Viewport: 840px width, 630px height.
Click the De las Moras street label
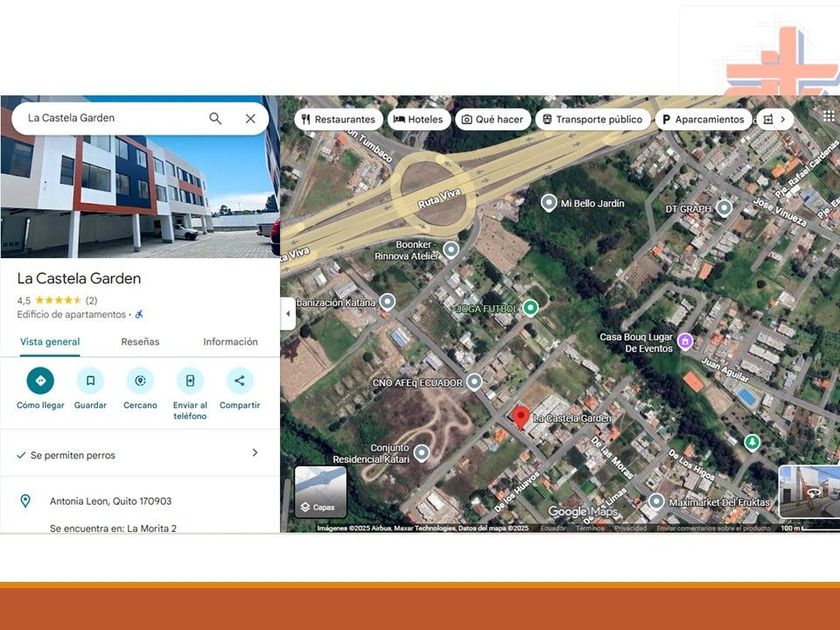(x=612, y=457)
